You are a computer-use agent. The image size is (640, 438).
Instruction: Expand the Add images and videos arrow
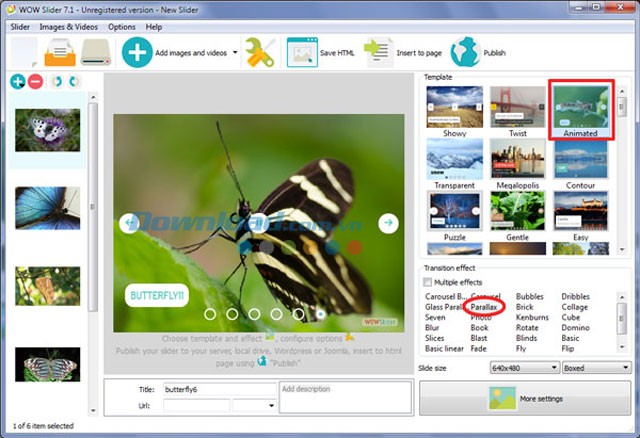point(235,53)
